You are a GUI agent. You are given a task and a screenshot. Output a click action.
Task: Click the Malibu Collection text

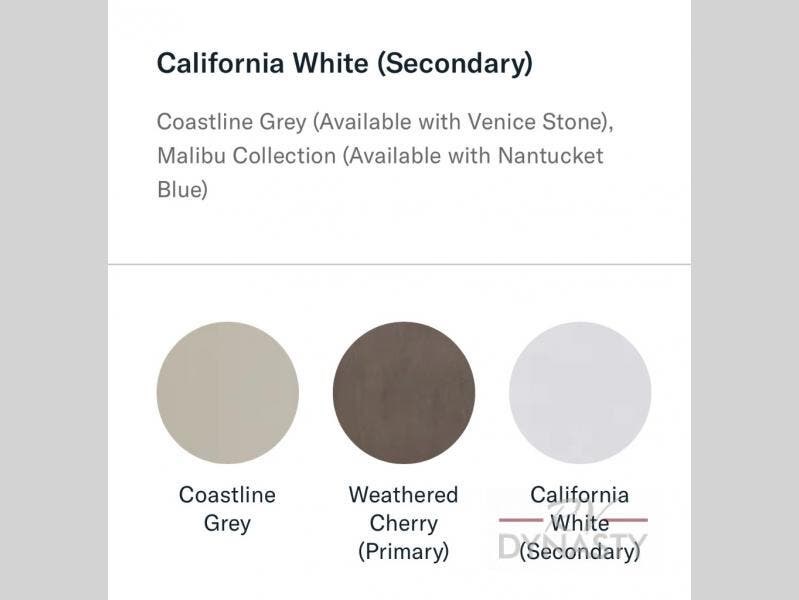point(247,156)
